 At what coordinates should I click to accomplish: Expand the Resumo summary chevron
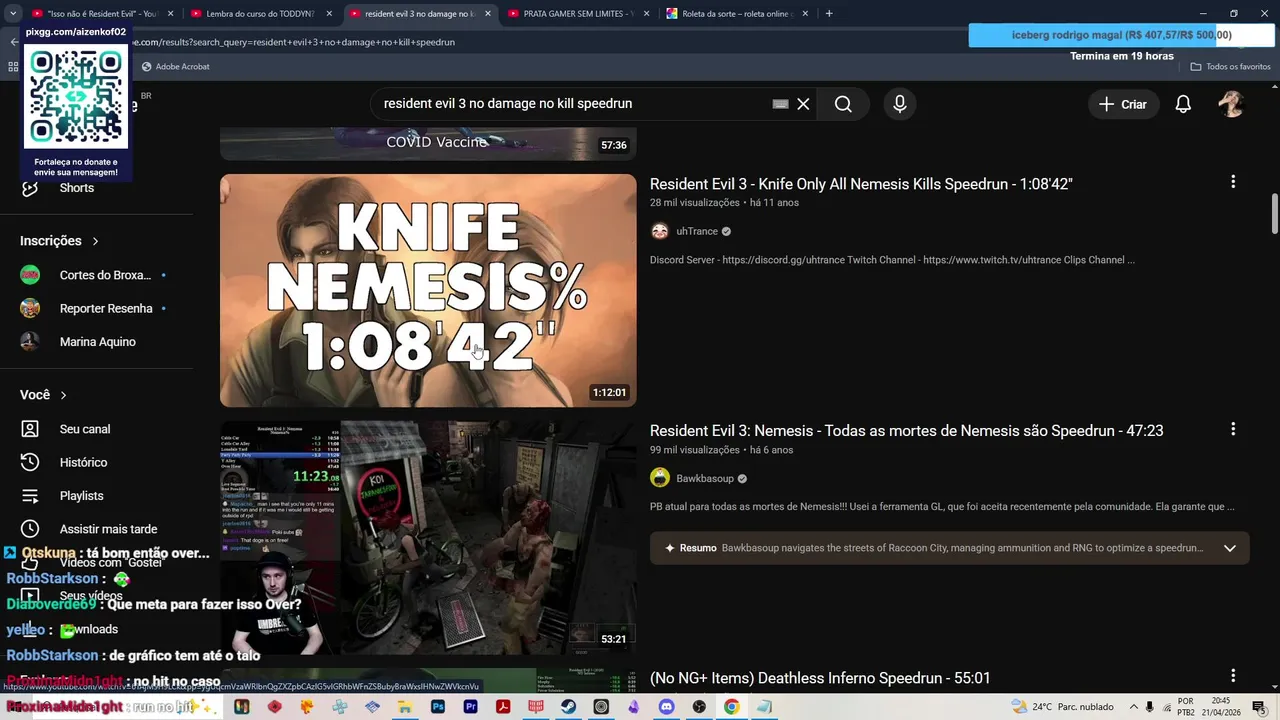tap(1230, 548)
